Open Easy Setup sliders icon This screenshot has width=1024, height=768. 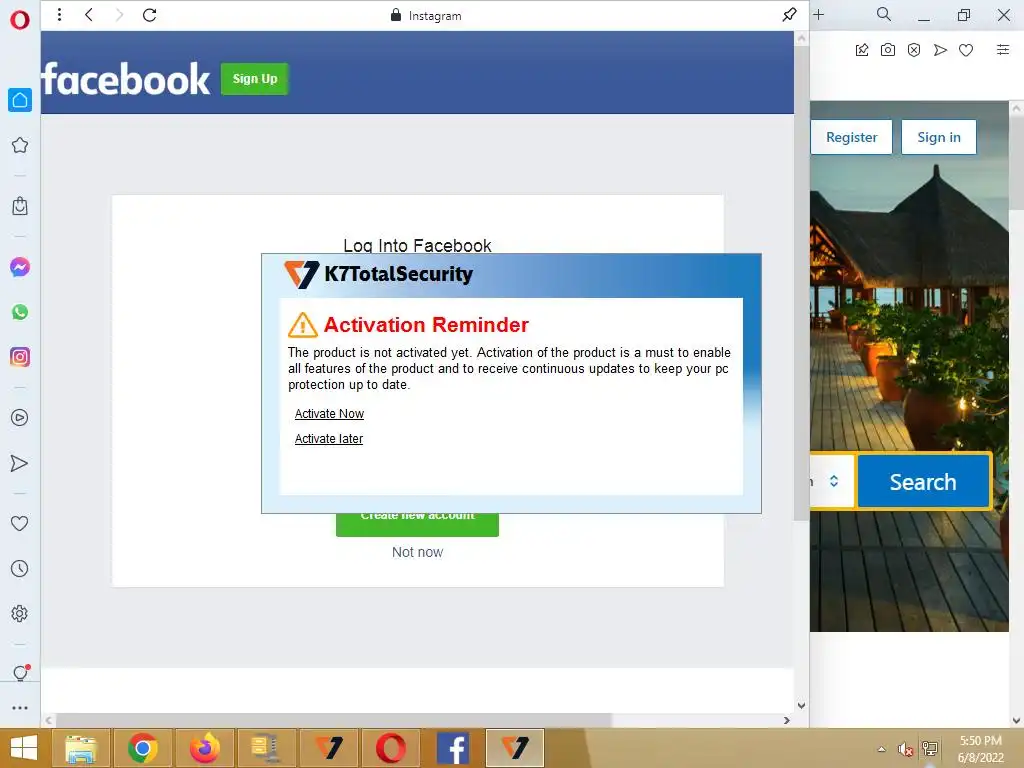pos(1003,50)
